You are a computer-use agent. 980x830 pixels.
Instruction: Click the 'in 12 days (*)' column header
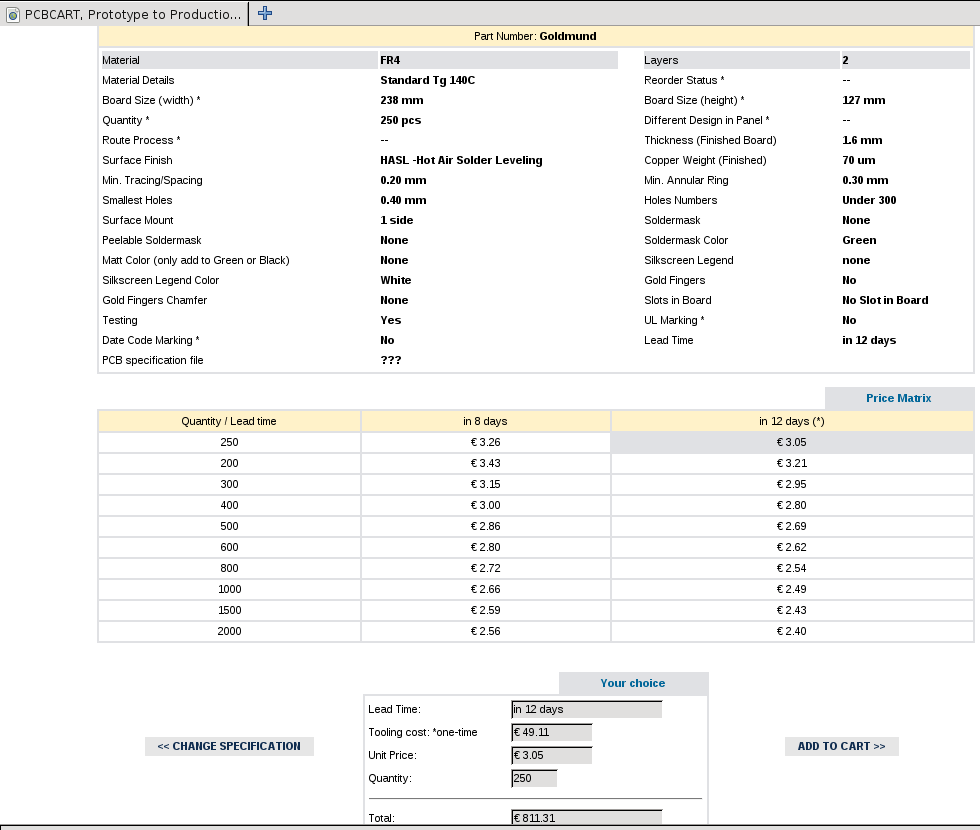pyautogui.click(x=792, y=421)
